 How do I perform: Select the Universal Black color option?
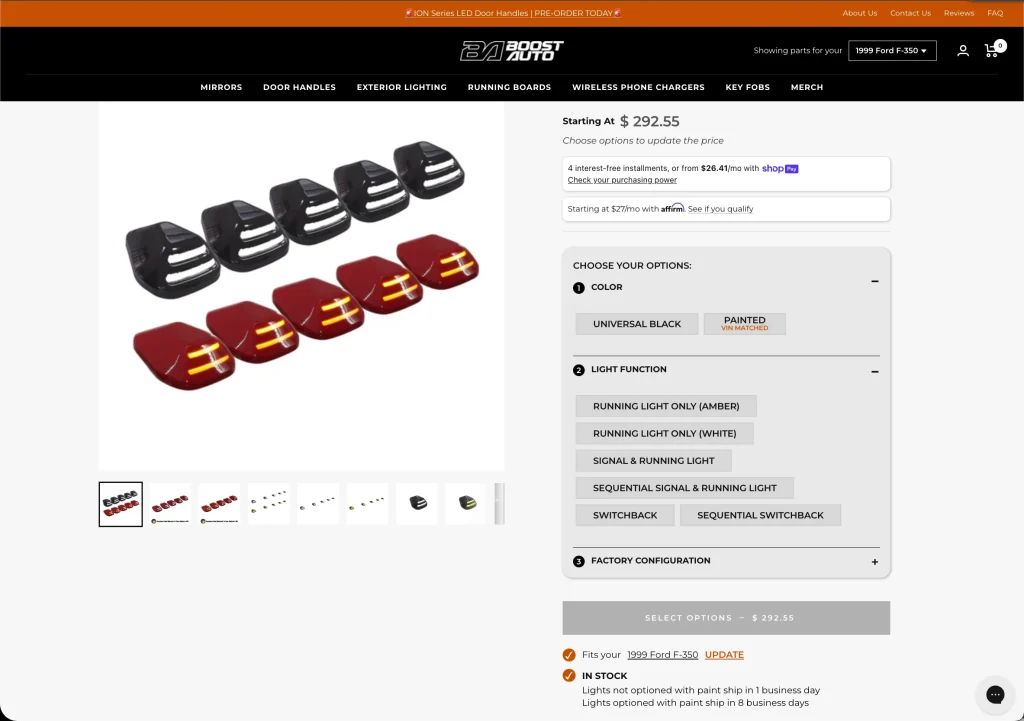[637, 324]
